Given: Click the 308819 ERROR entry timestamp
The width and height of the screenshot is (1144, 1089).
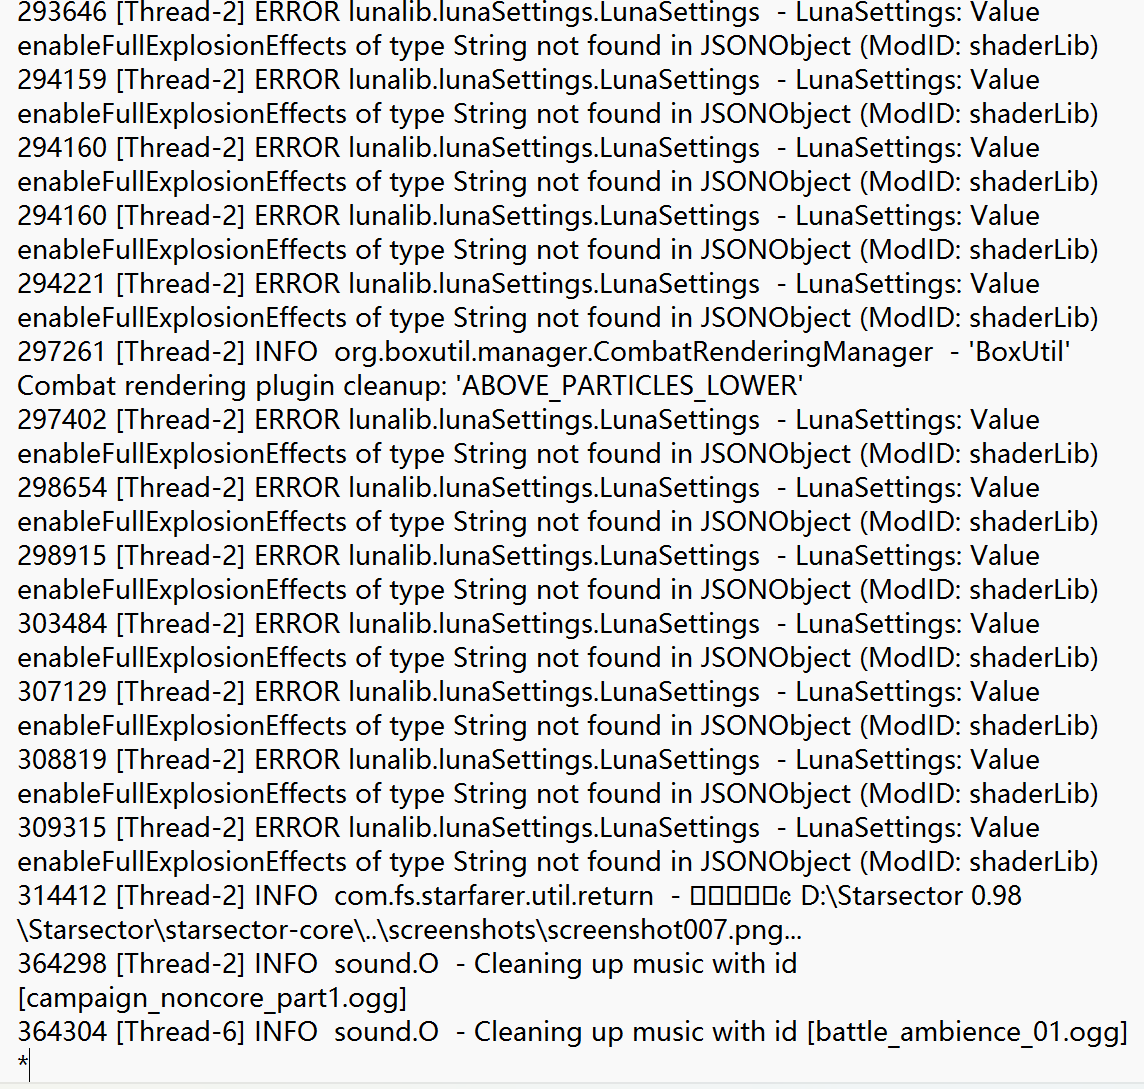Looking at the screenshot, I should 62,760.
